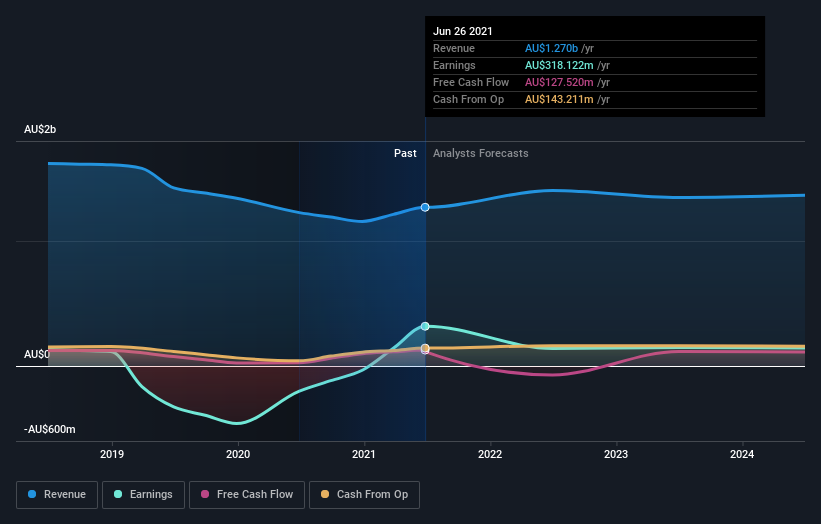This screenshot has height=524, width=821.
Task: Toggle the Free Cash Flow legend series
Action: [247, 495]
